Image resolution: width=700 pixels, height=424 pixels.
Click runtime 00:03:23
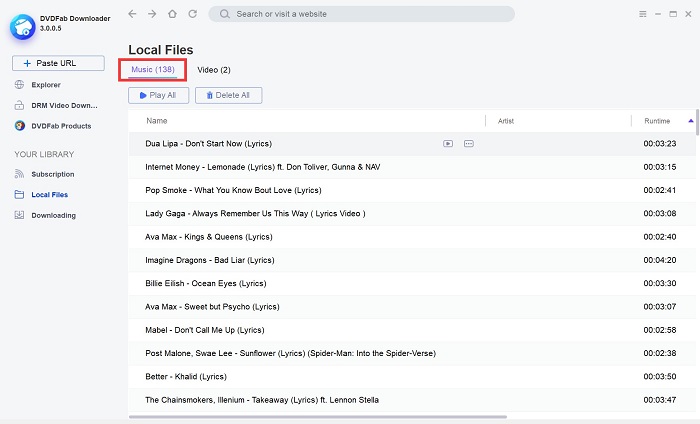point(660,144)
